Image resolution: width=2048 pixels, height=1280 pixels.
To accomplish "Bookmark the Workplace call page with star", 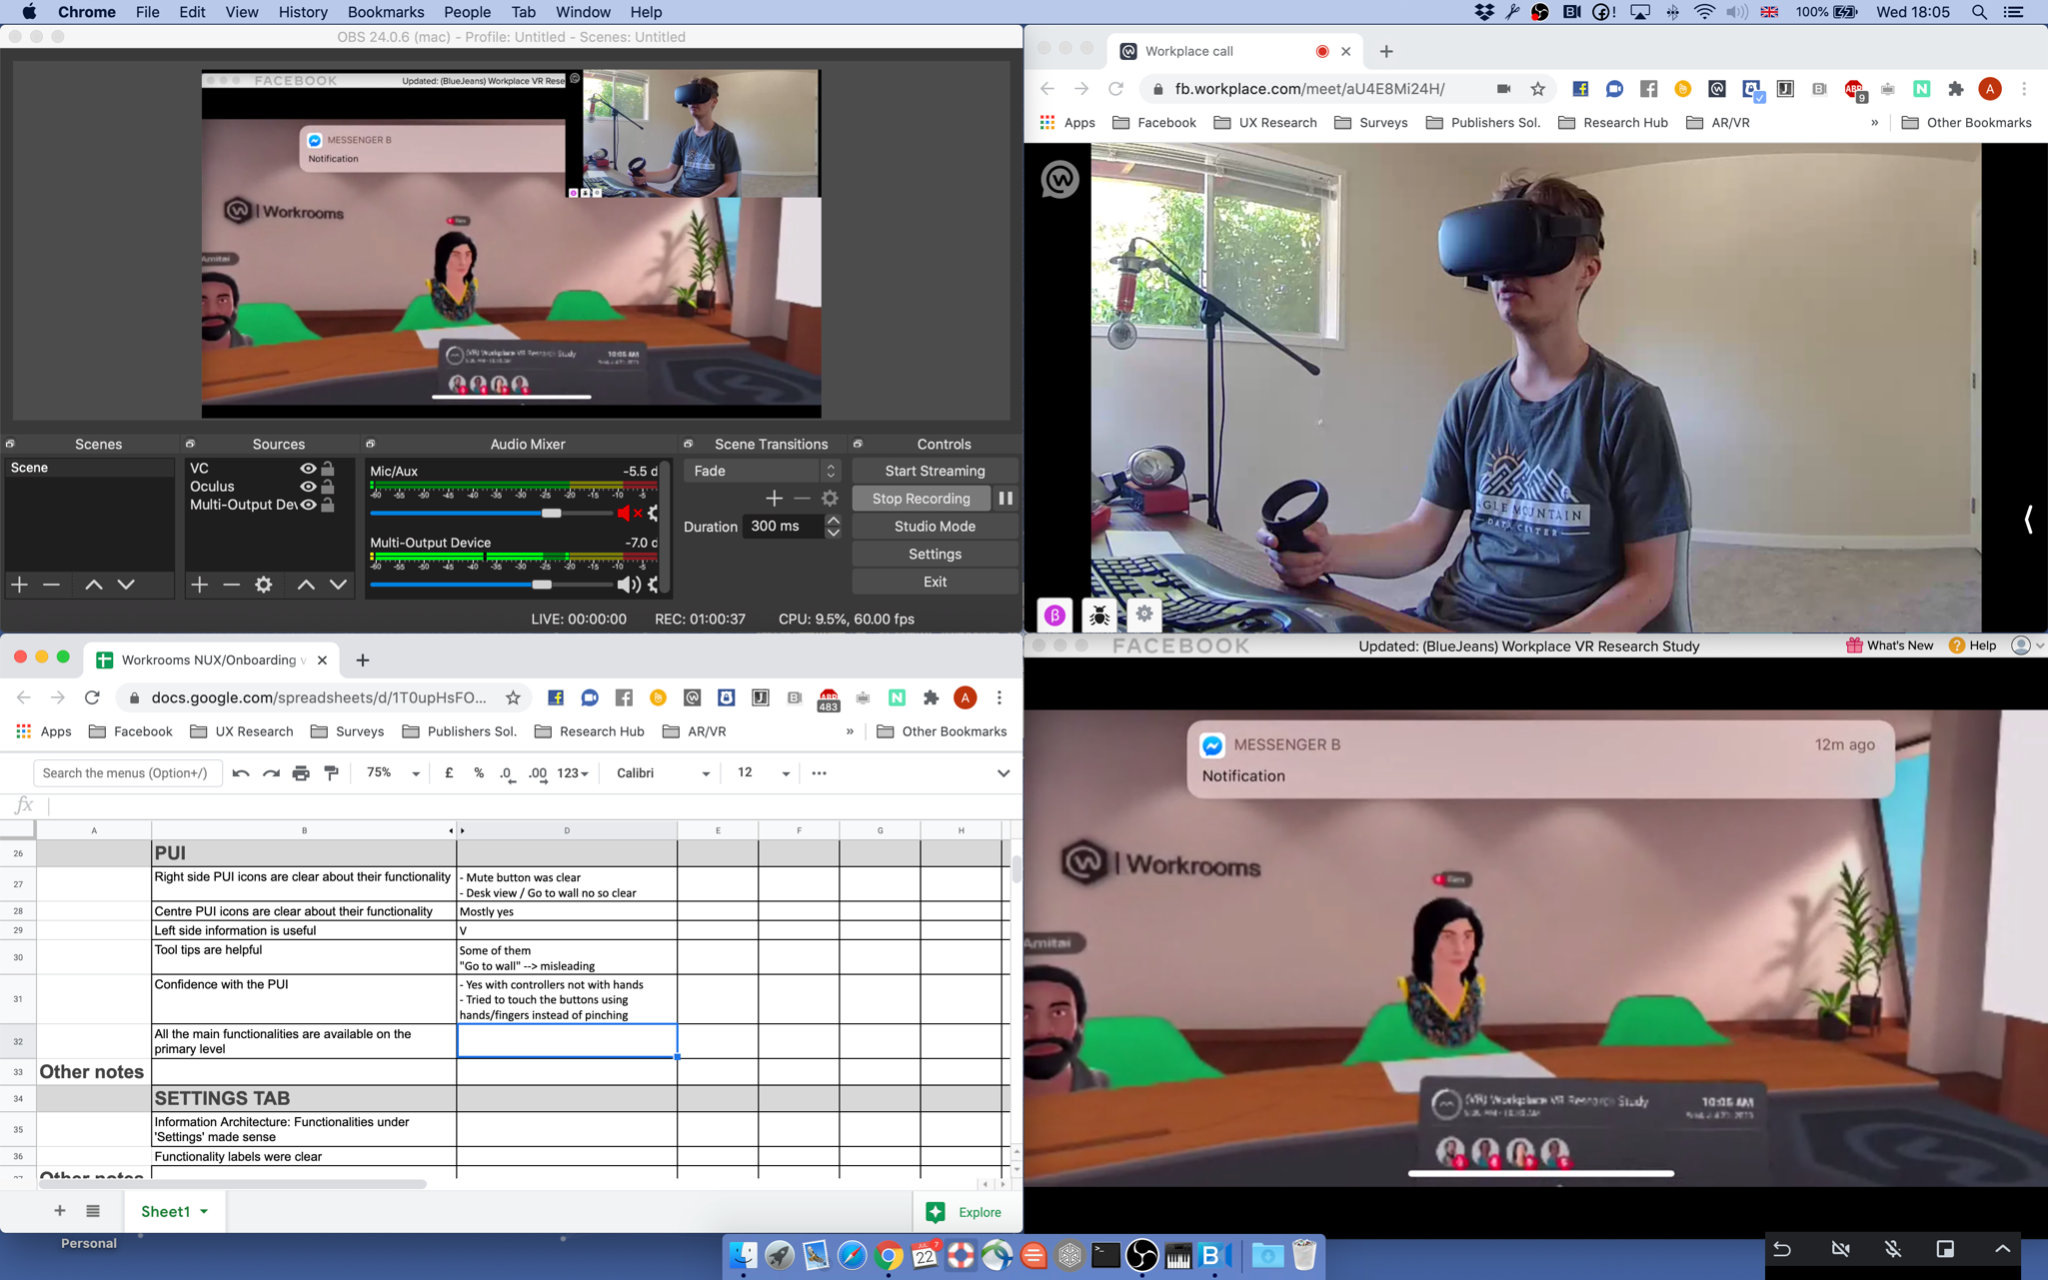I will 1538,89.
